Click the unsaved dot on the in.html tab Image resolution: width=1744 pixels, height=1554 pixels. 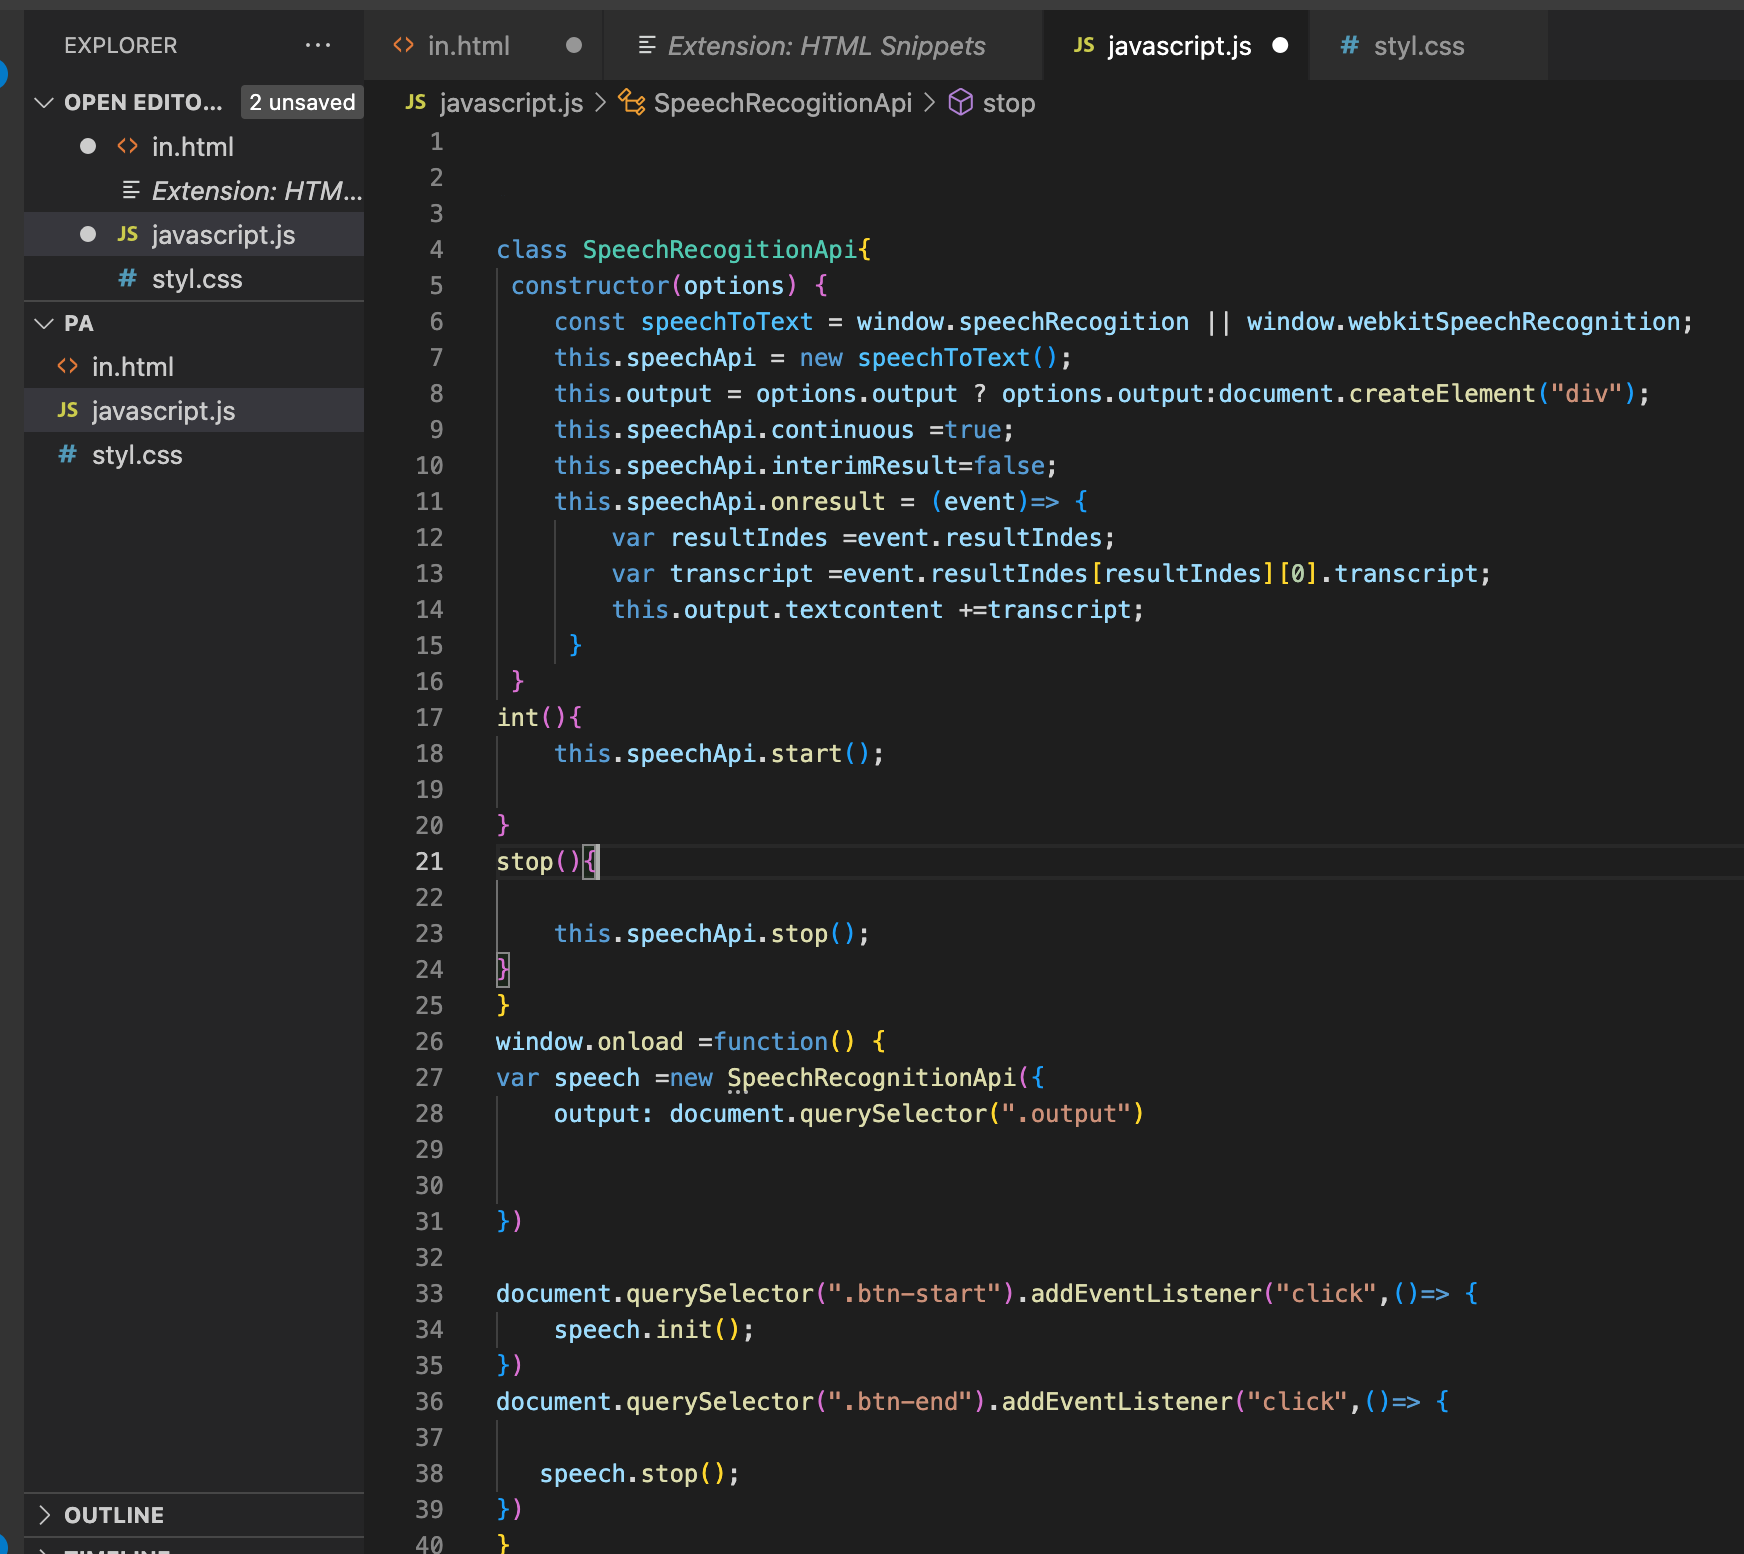click(x=574, y=45)
